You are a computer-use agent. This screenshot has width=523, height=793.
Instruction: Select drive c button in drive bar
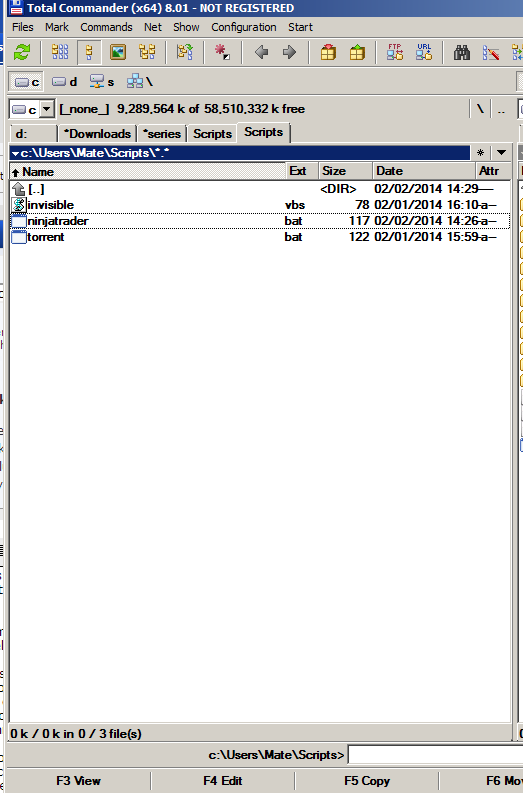tap(26, 82)
